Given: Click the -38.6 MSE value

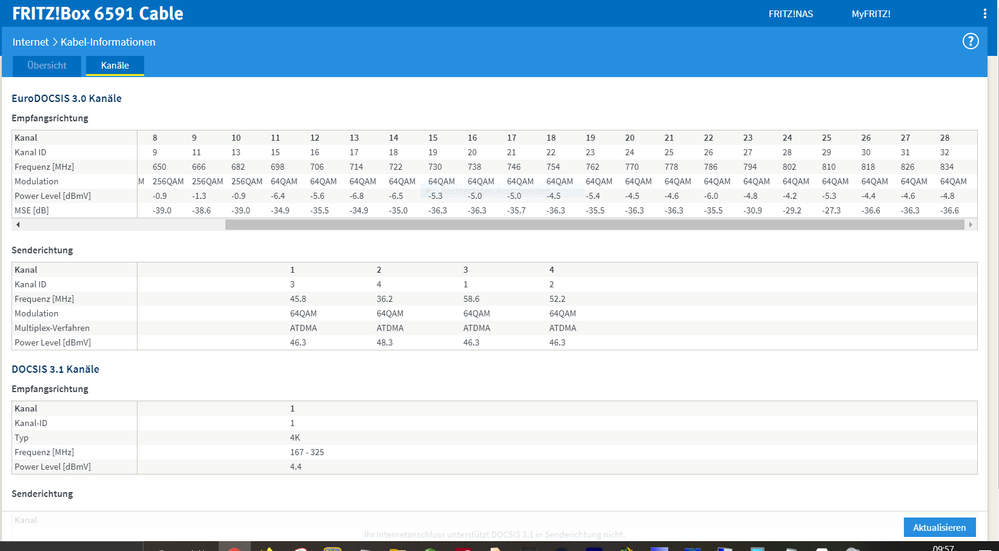Looking at the screenshot, I should pos(201,211).
